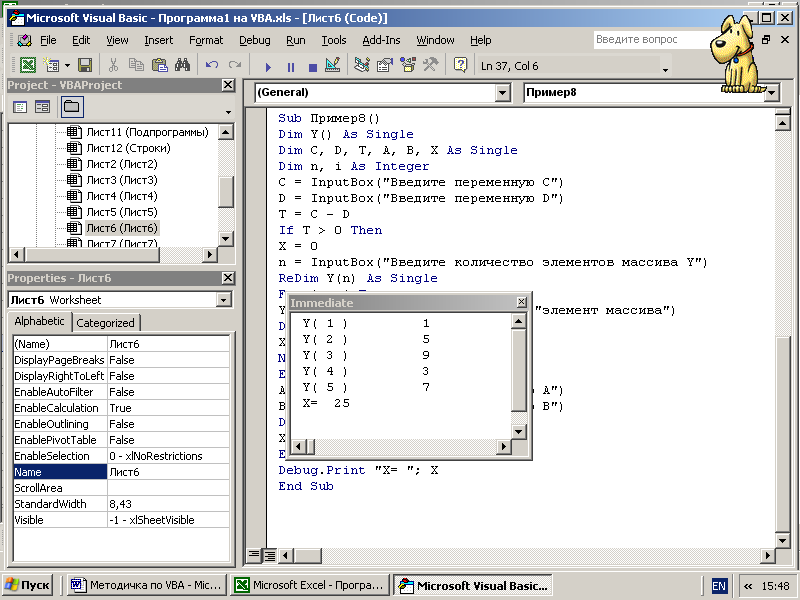Viewport: 800px width, 600px height.
Task: Open the Пример8 procedure dropdown
Action: click(x=771, y=93)
